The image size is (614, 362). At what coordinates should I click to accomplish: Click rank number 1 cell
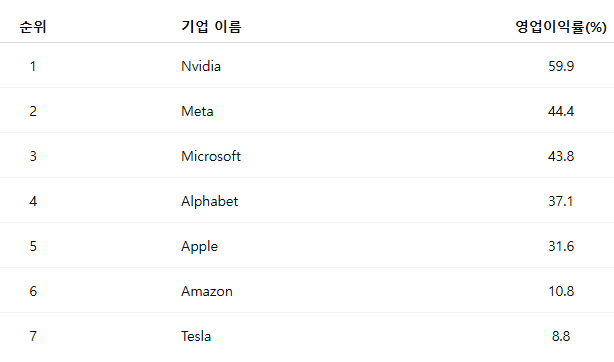tap(33, 66)
